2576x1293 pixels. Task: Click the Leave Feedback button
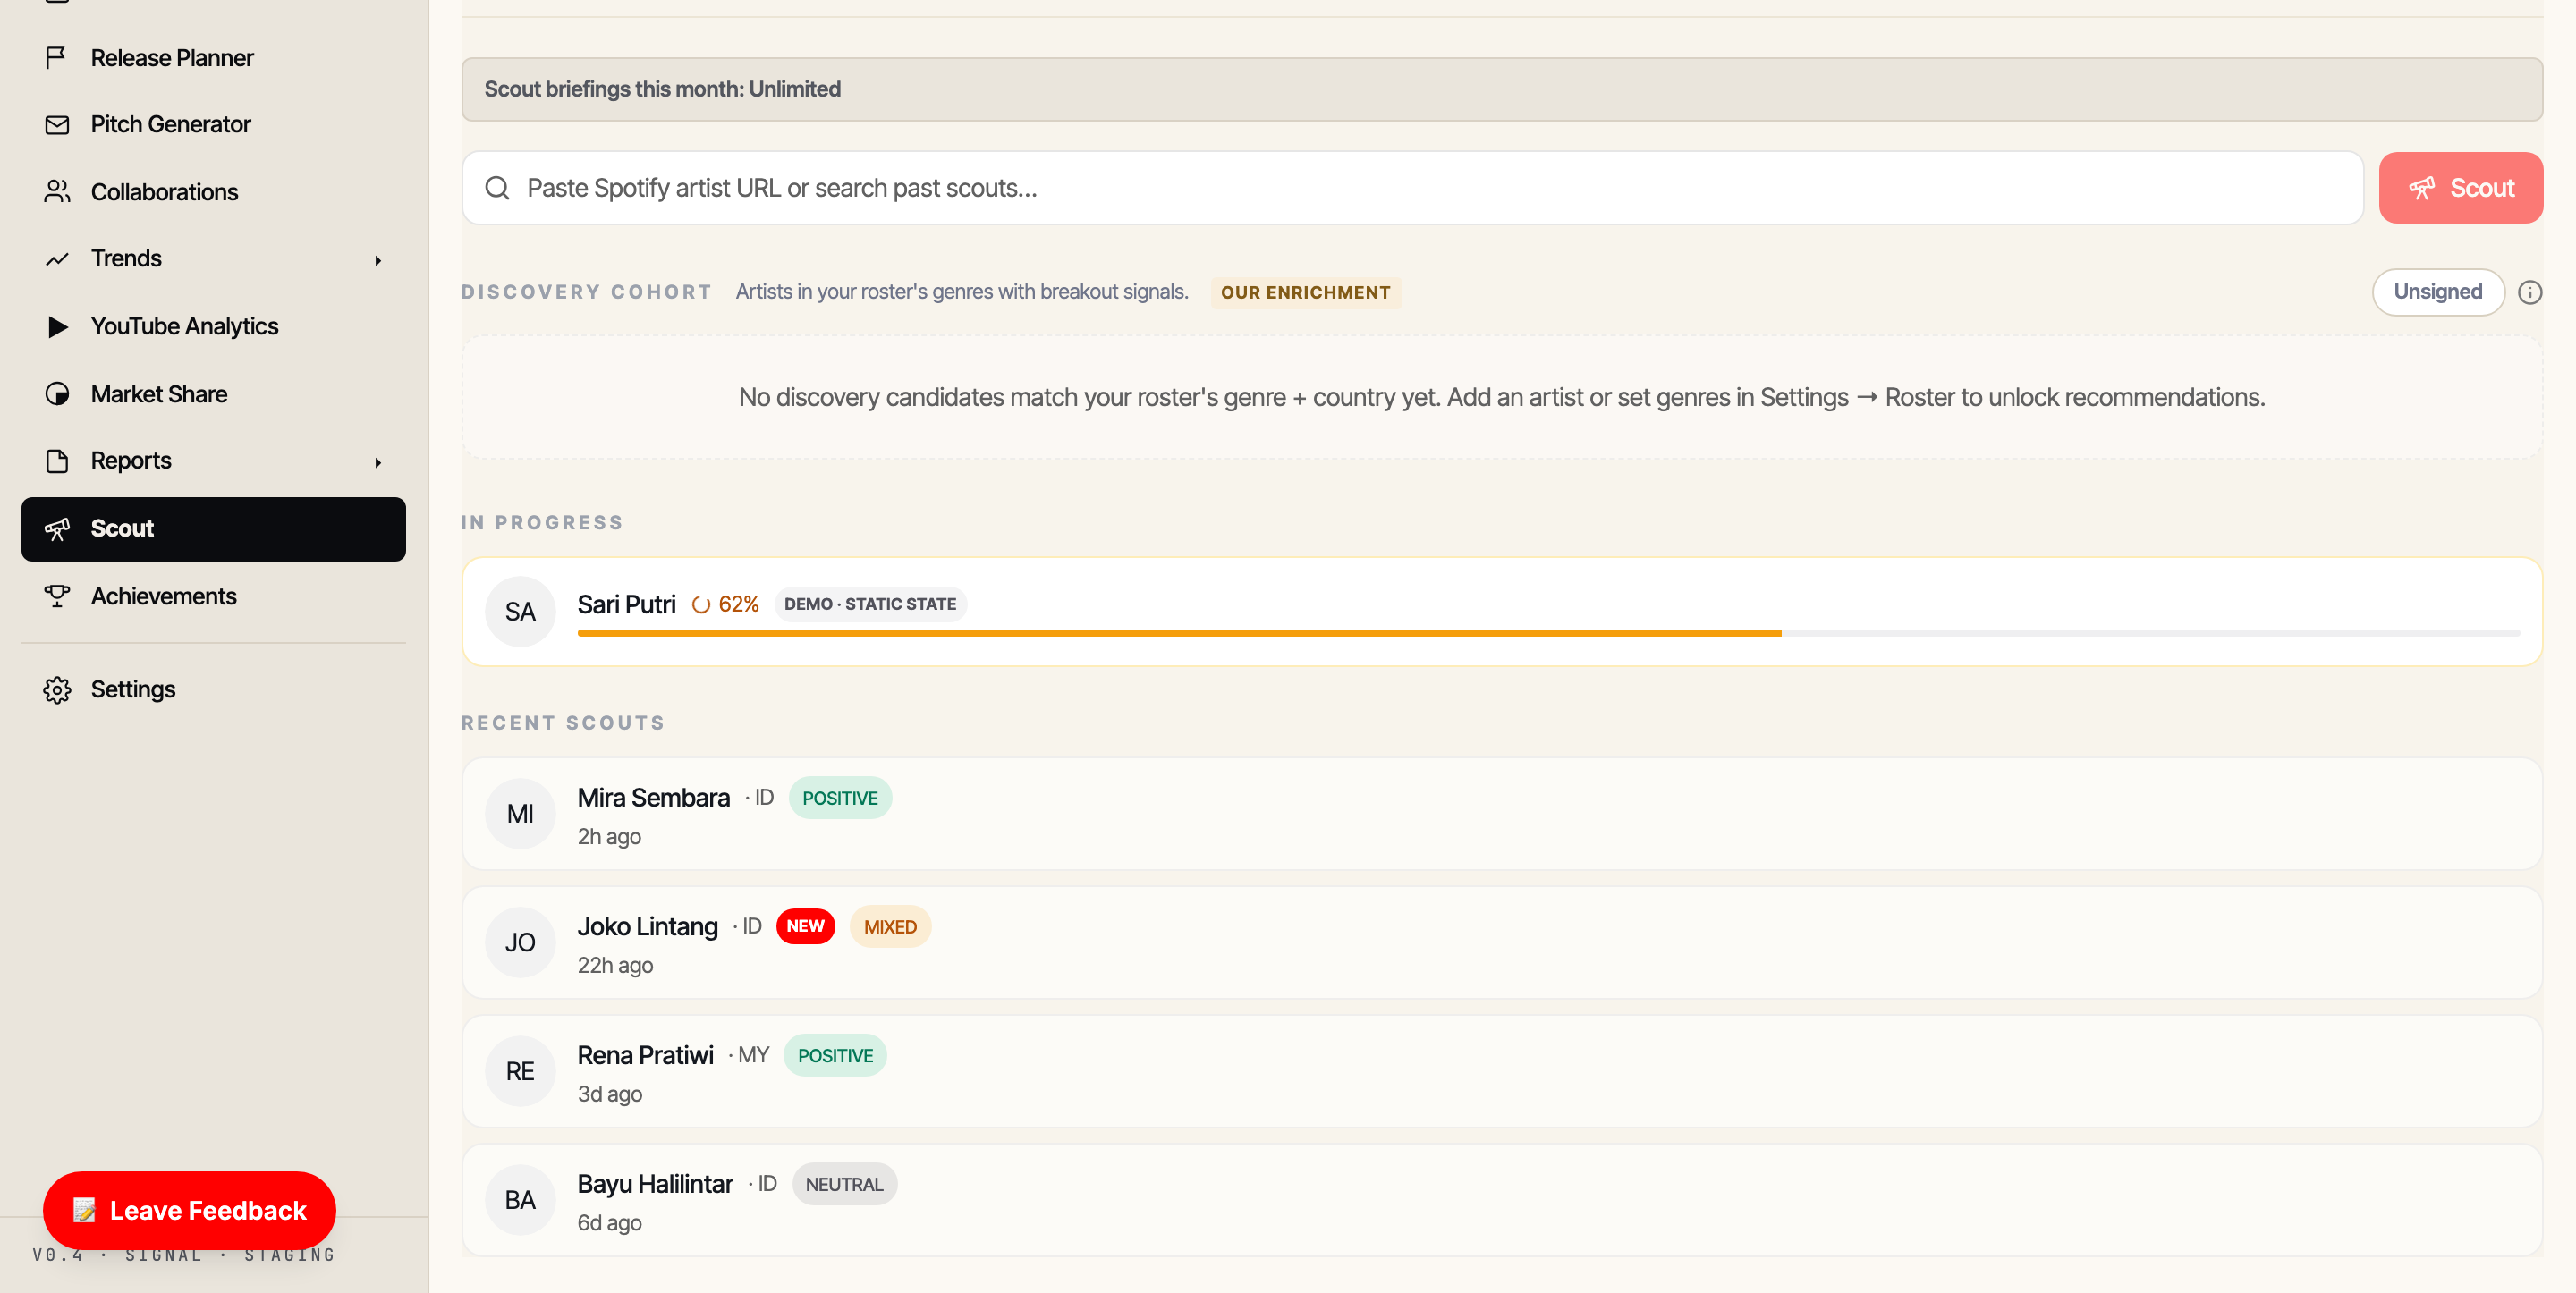pyautogui.click(x=190, y=1210)
